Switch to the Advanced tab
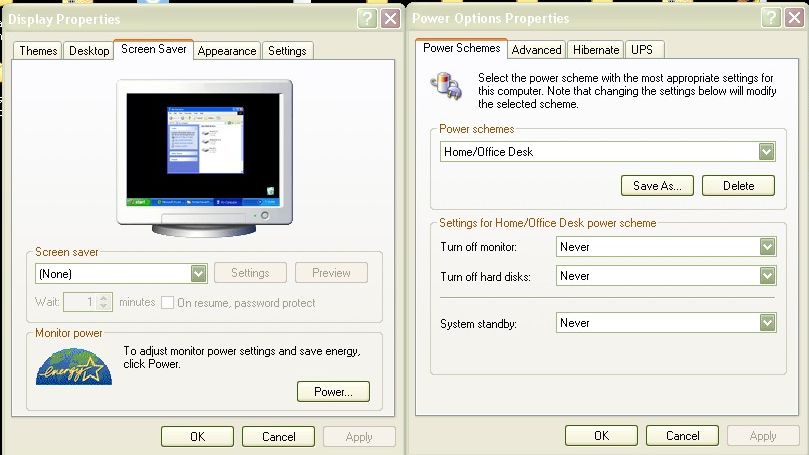 pos(537,50)
